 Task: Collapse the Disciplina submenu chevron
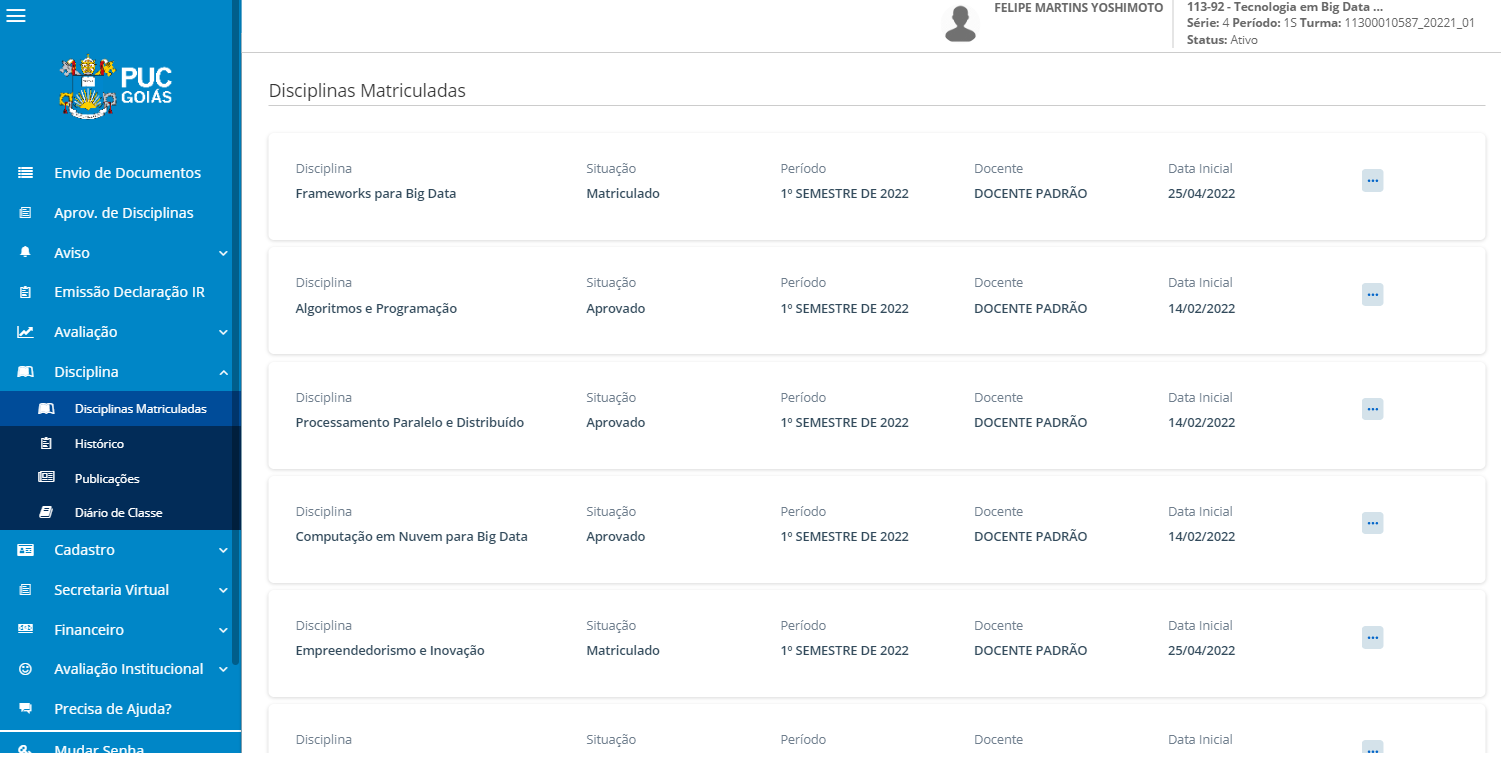[223, 373]
